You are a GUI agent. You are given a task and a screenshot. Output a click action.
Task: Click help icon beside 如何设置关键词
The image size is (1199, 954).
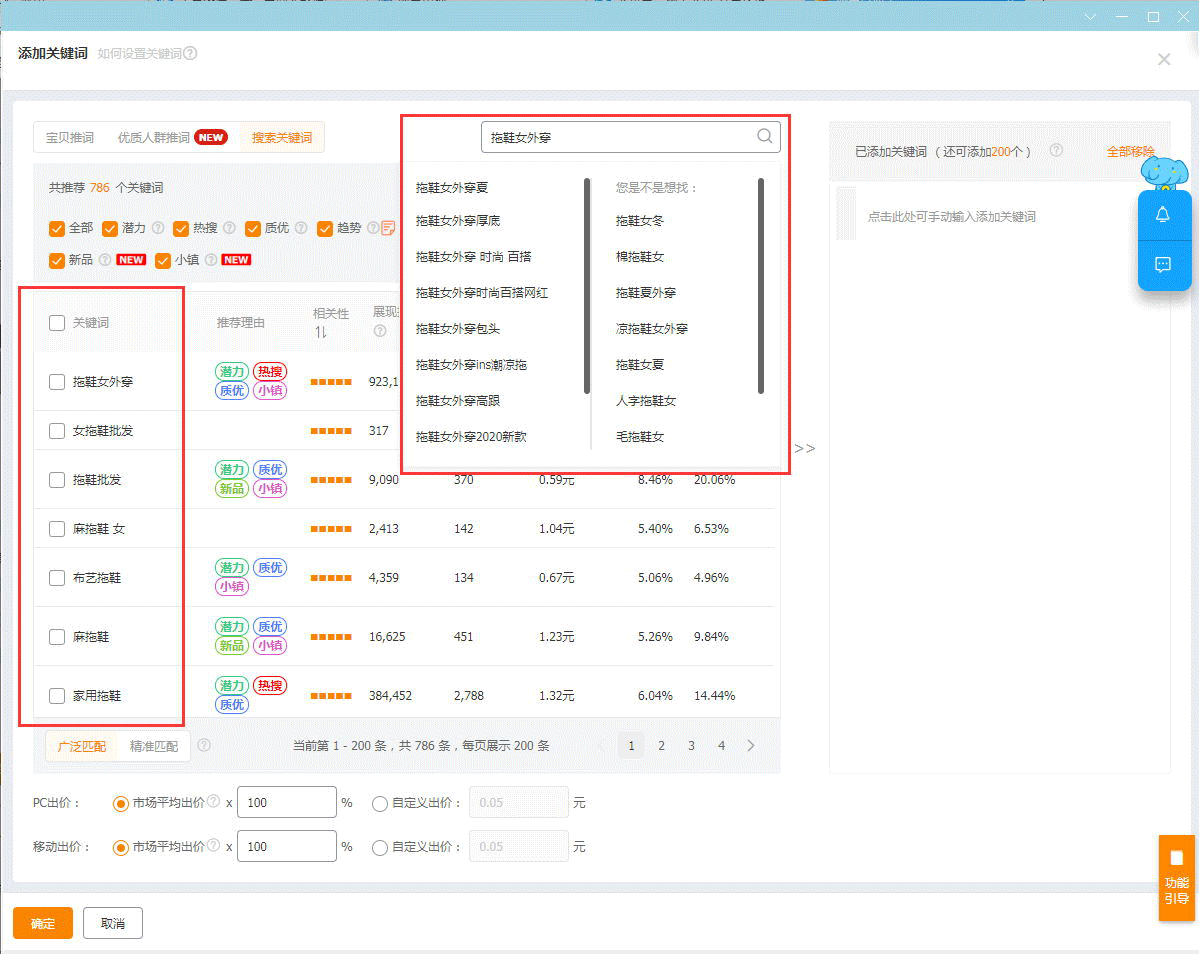190,53
